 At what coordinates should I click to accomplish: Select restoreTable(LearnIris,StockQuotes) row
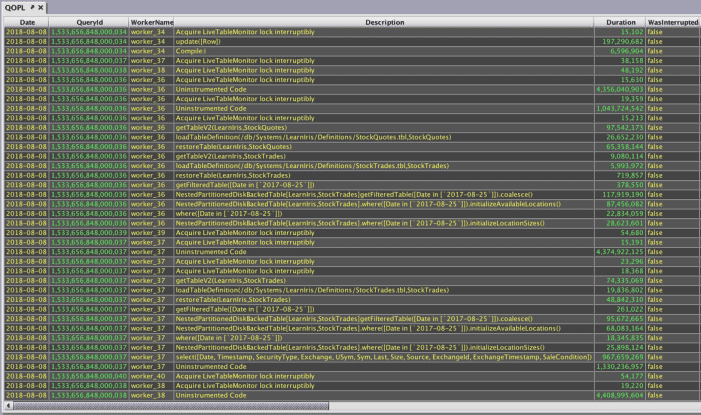pyautogui.click(x=384, y=146)
